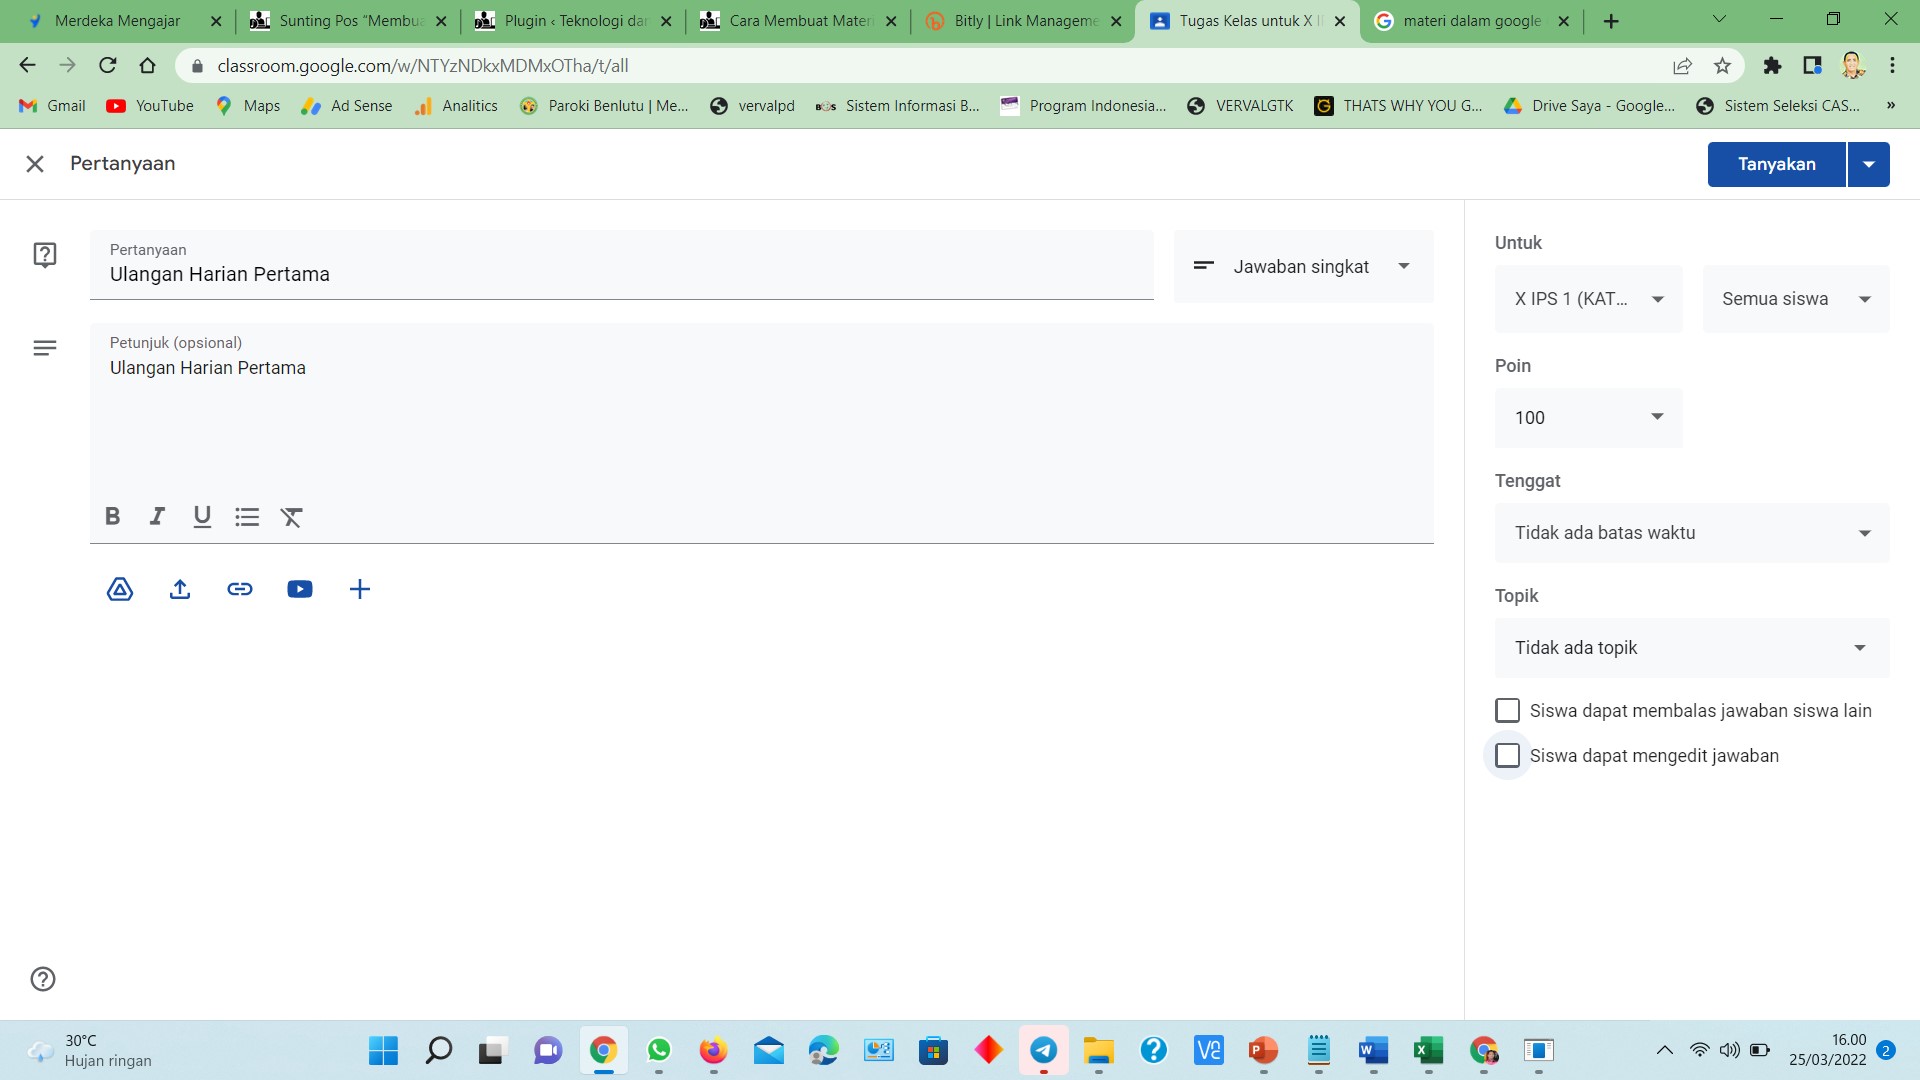
Task: Open Telegram from the taskbar
Action: point(1043,1050)
